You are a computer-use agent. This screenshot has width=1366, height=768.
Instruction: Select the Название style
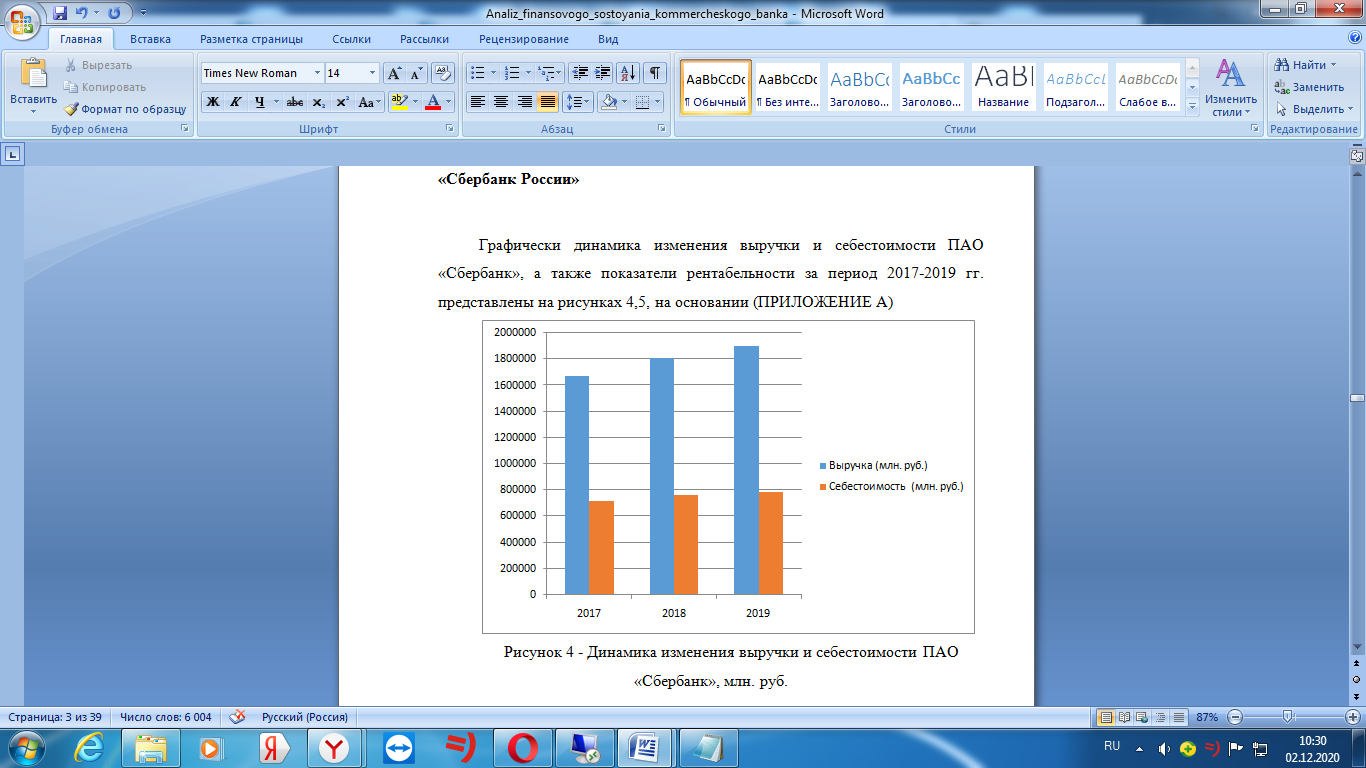[1003, 87]
